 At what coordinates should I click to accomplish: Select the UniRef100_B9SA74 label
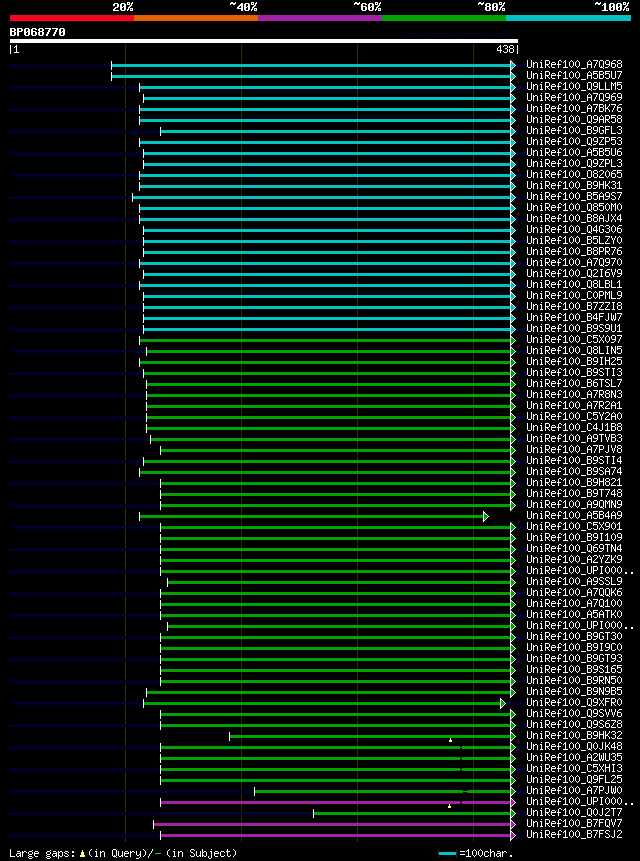(574, 472)
